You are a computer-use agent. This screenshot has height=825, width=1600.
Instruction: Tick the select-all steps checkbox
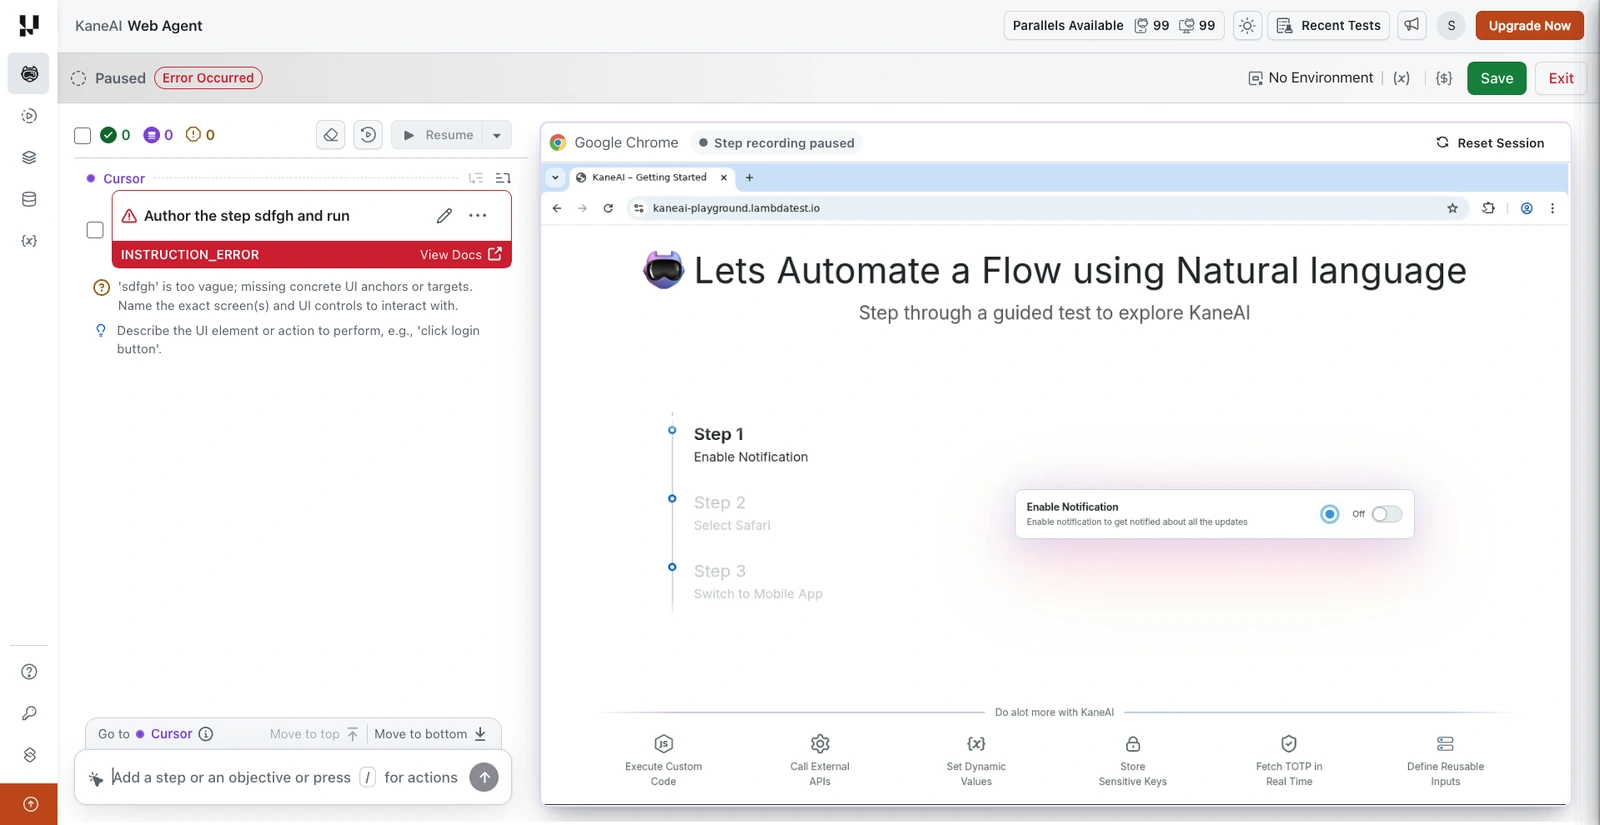click(83, 136)
